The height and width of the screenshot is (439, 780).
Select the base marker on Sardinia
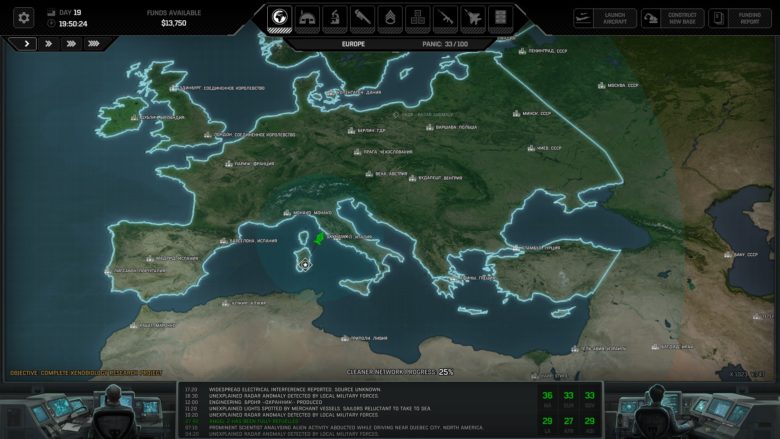(305, 265)
